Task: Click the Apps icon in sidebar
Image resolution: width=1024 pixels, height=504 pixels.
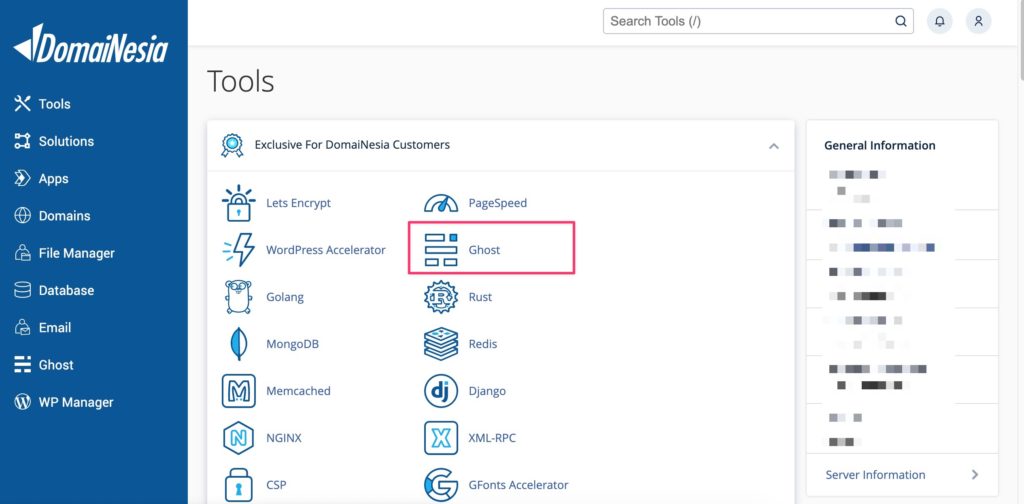Action: [x=22, y=178]
